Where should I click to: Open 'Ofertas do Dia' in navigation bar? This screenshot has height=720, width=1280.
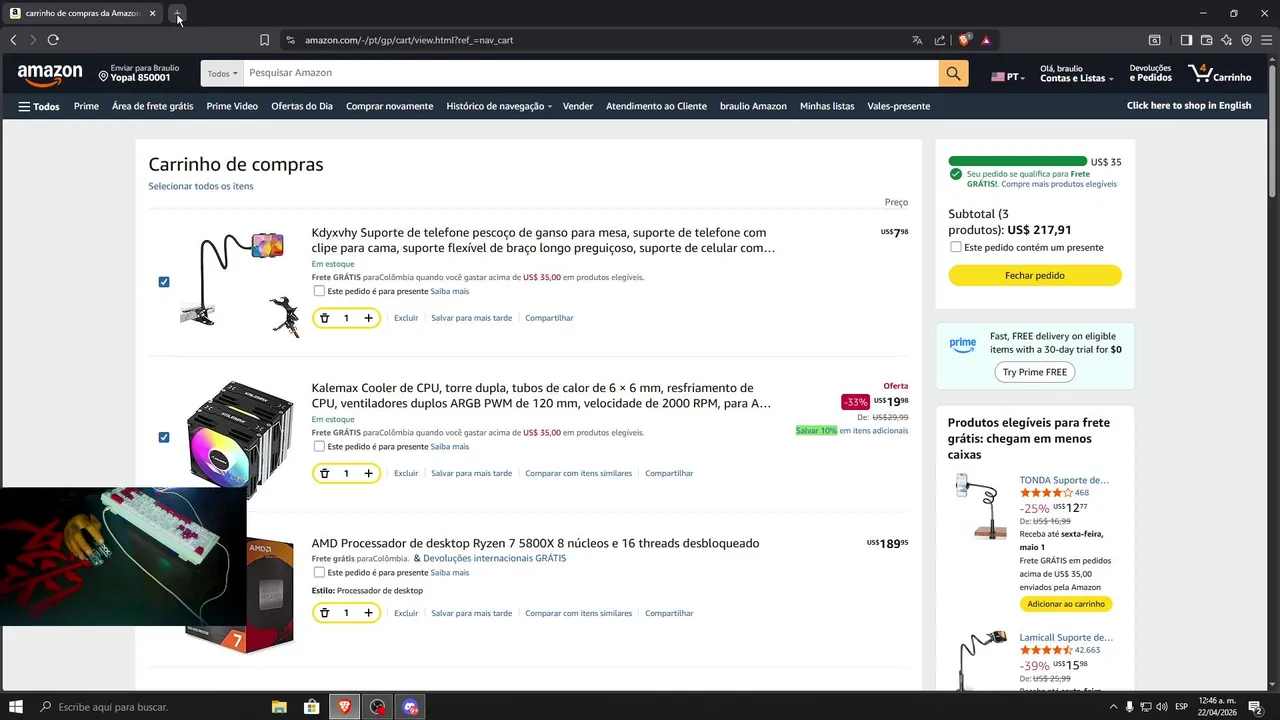[x=302, y=106]
